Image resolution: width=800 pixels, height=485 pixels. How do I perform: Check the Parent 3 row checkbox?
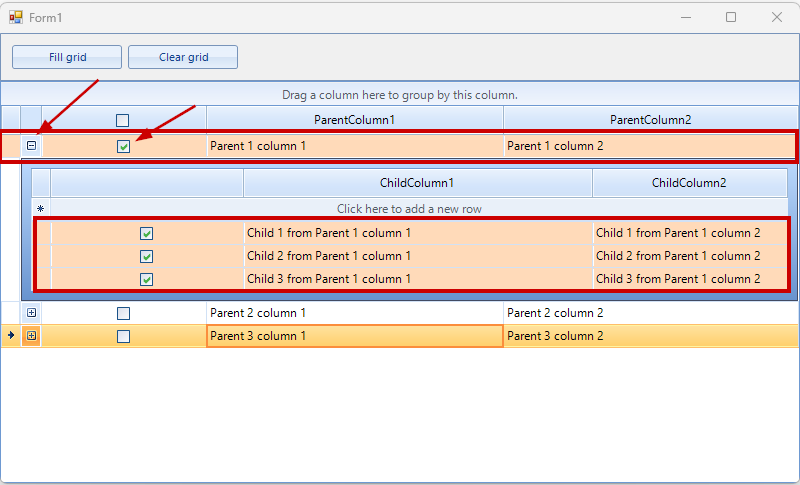point(123,336)
